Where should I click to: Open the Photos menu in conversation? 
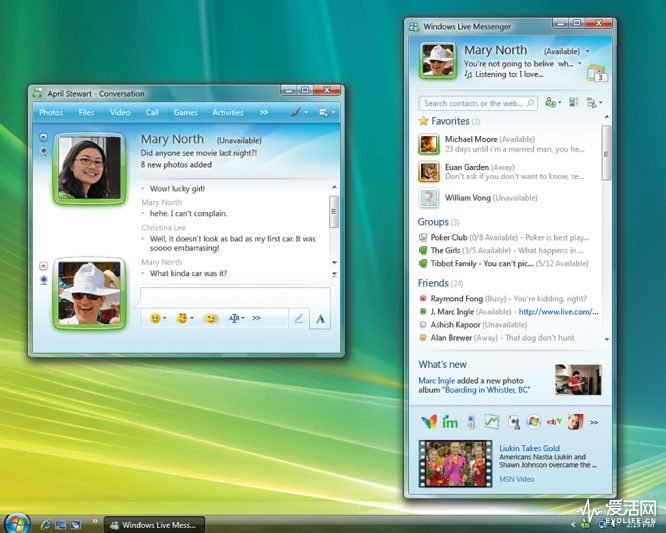click(x=51, y=113)
